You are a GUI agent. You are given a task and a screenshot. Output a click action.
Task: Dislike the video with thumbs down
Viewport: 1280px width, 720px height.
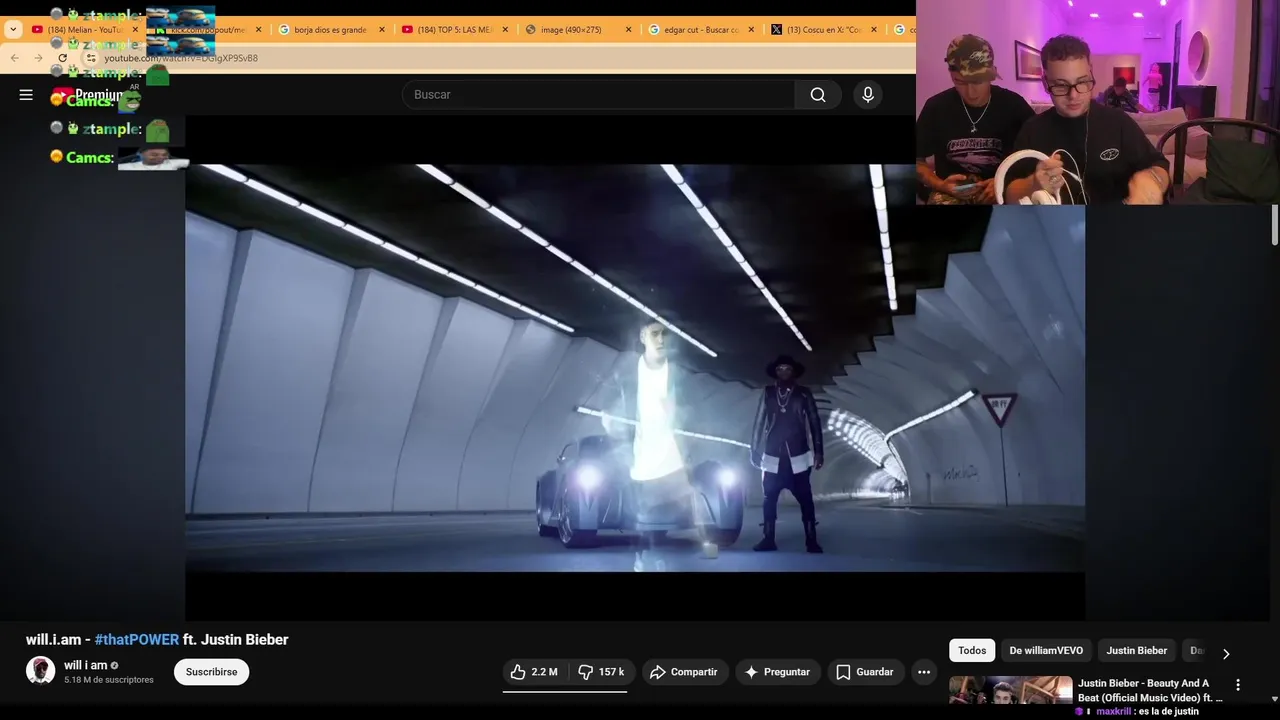point(601,672)
